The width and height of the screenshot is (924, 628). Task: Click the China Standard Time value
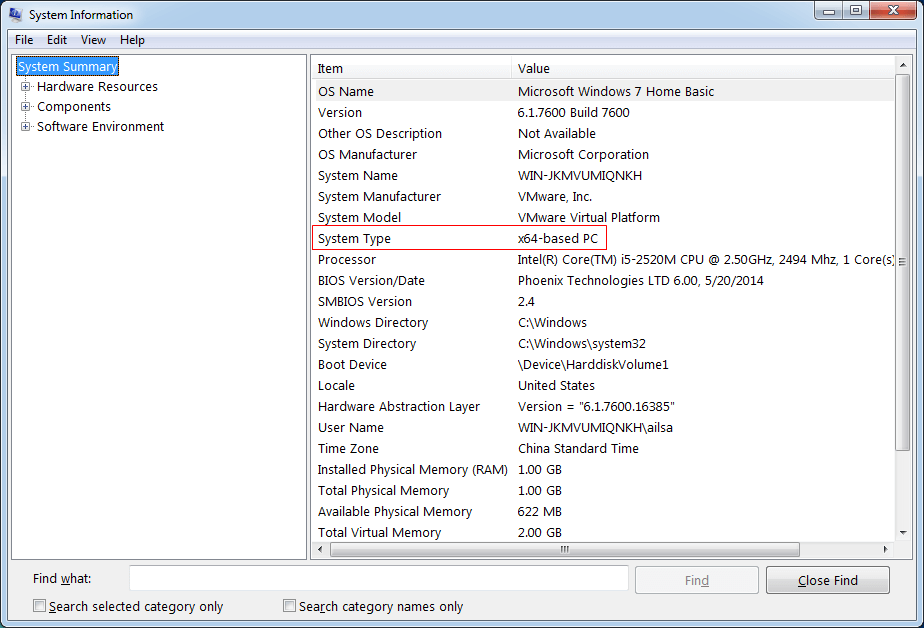(x=578, y=449)
